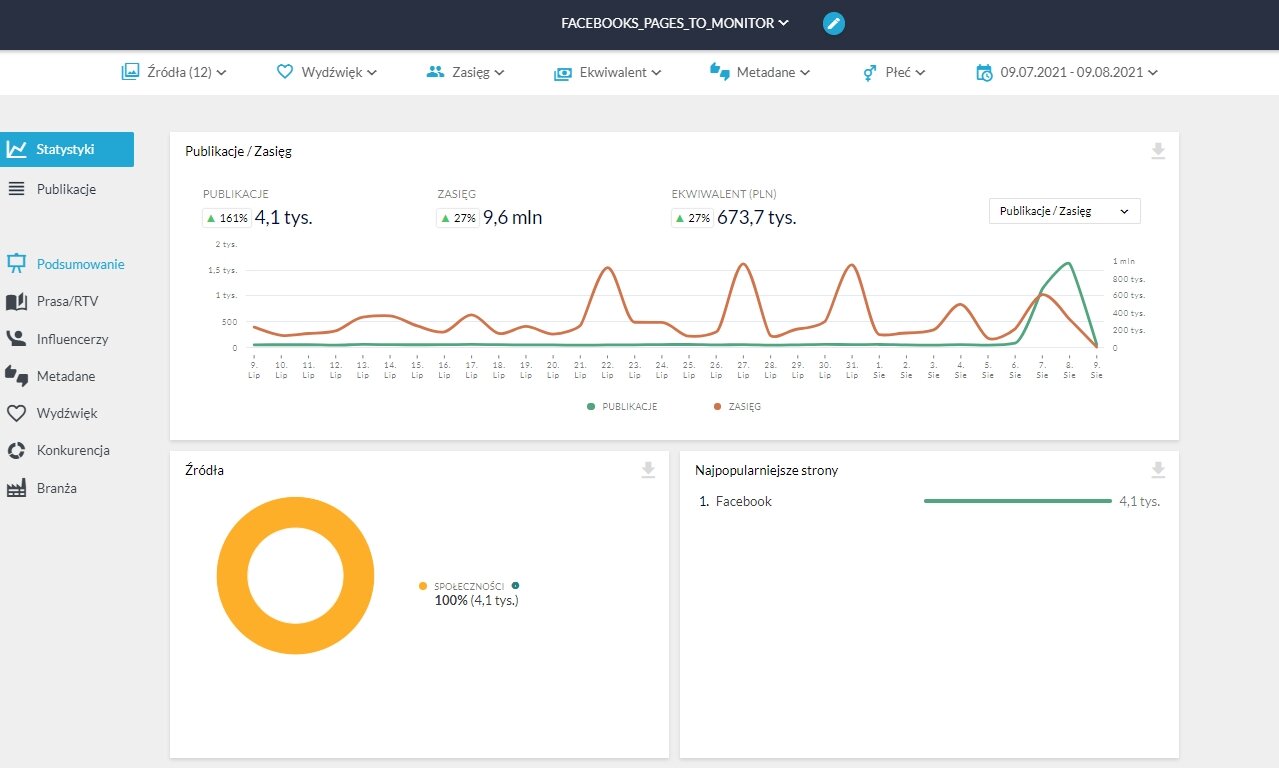Image resolution: width=1279 pixels, height=768 pixels.
Task: Click the heart icon beside Wydźwięk filter
Action: click(285, 72)
